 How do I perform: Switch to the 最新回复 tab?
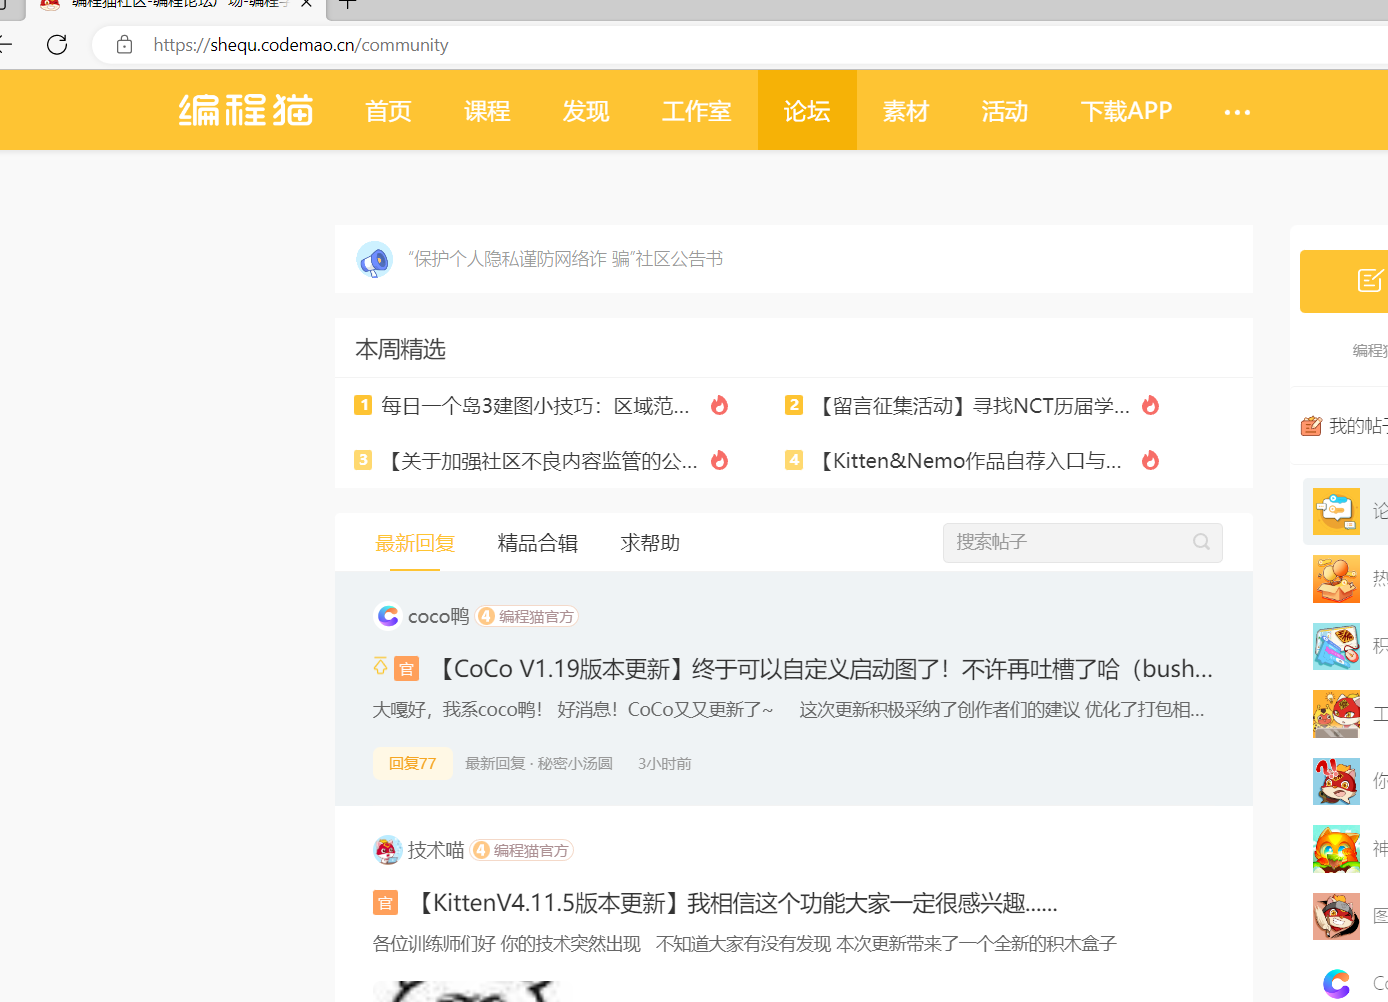pyautogui.click(x=415, y=543)
